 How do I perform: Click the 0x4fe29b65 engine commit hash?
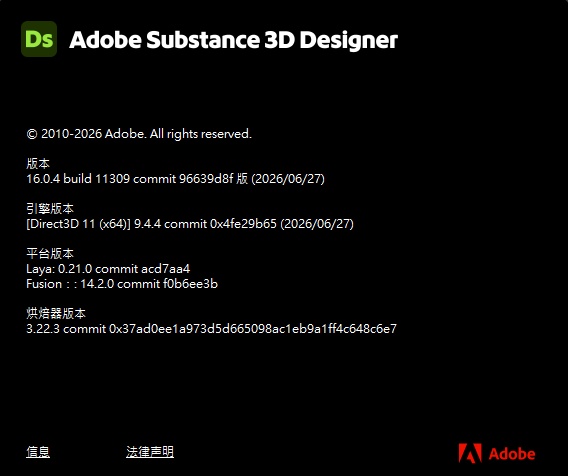(243, 224)
